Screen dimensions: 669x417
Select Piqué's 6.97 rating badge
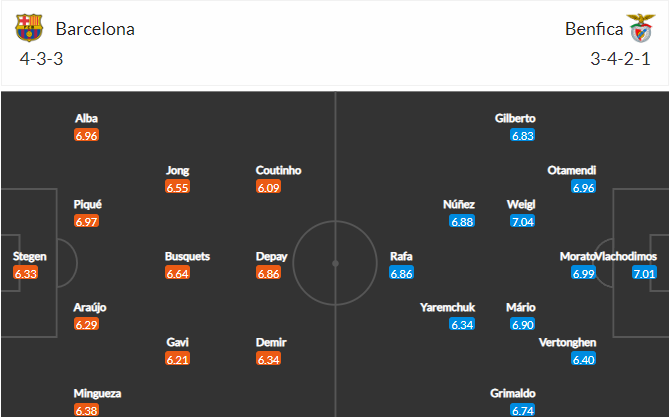click(x=87, y=221)
